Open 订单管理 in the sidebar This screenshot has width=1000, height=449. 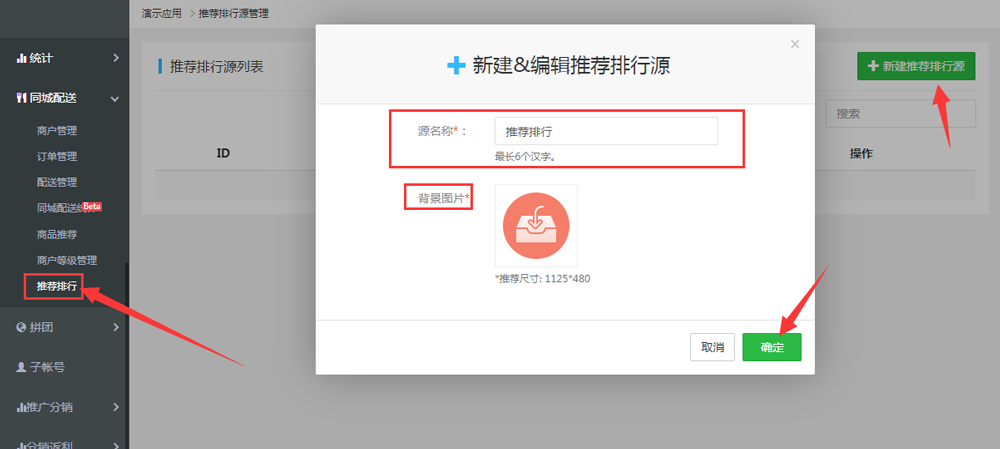click(56, 156)
